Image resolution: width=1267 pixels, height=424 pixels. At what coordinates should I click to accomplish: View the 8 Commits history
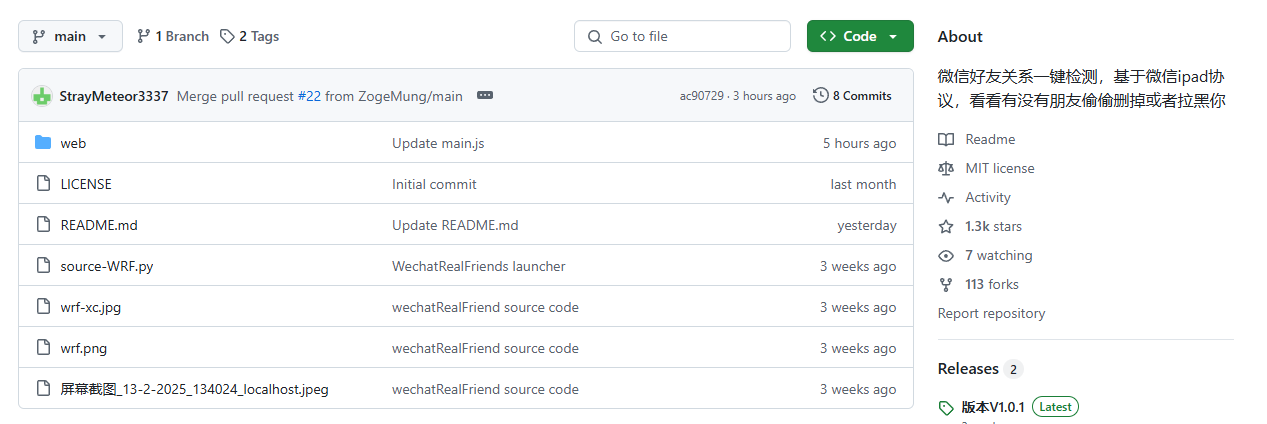852,96
